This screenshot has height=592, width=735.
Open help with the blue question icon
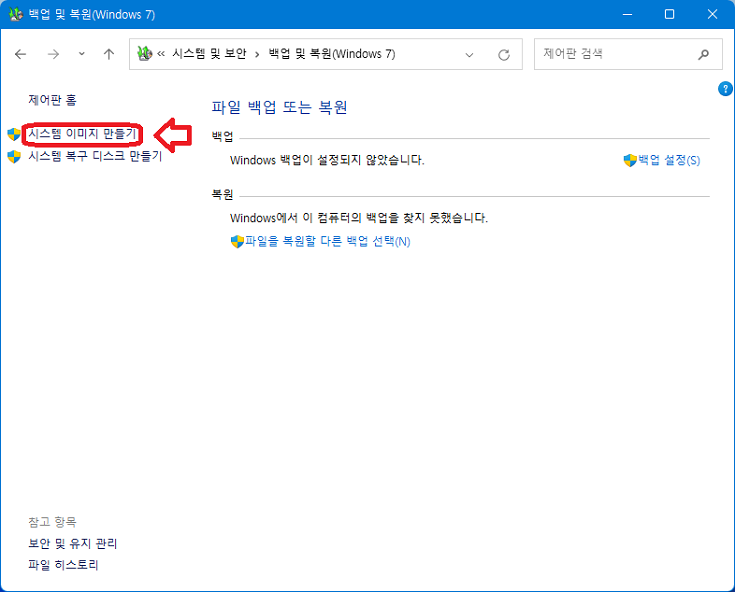click(x=725, y=89)
